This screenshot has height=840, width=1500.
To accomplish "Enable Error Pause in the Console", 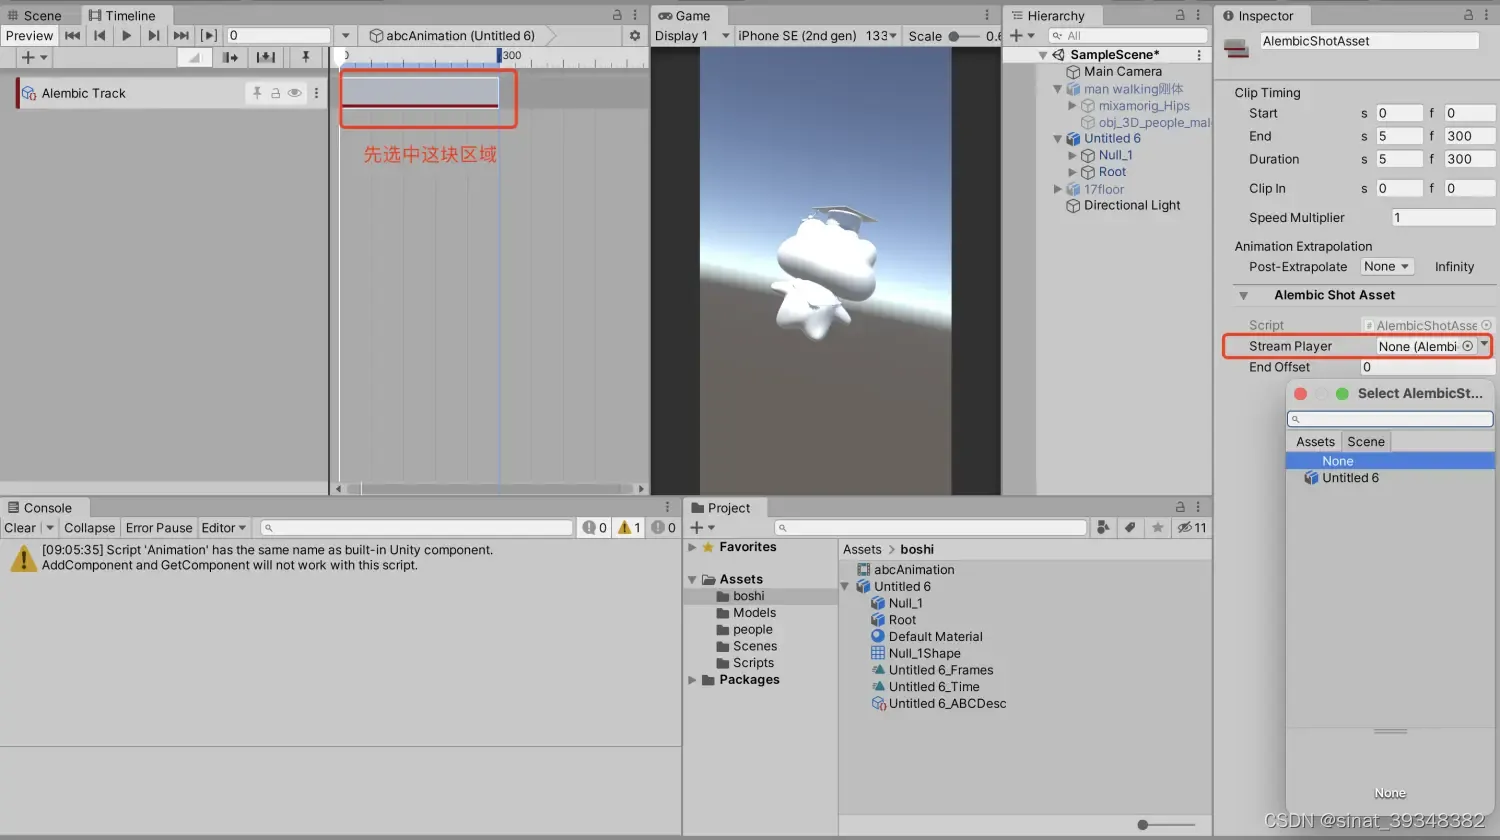I will [x=158, y=527].
